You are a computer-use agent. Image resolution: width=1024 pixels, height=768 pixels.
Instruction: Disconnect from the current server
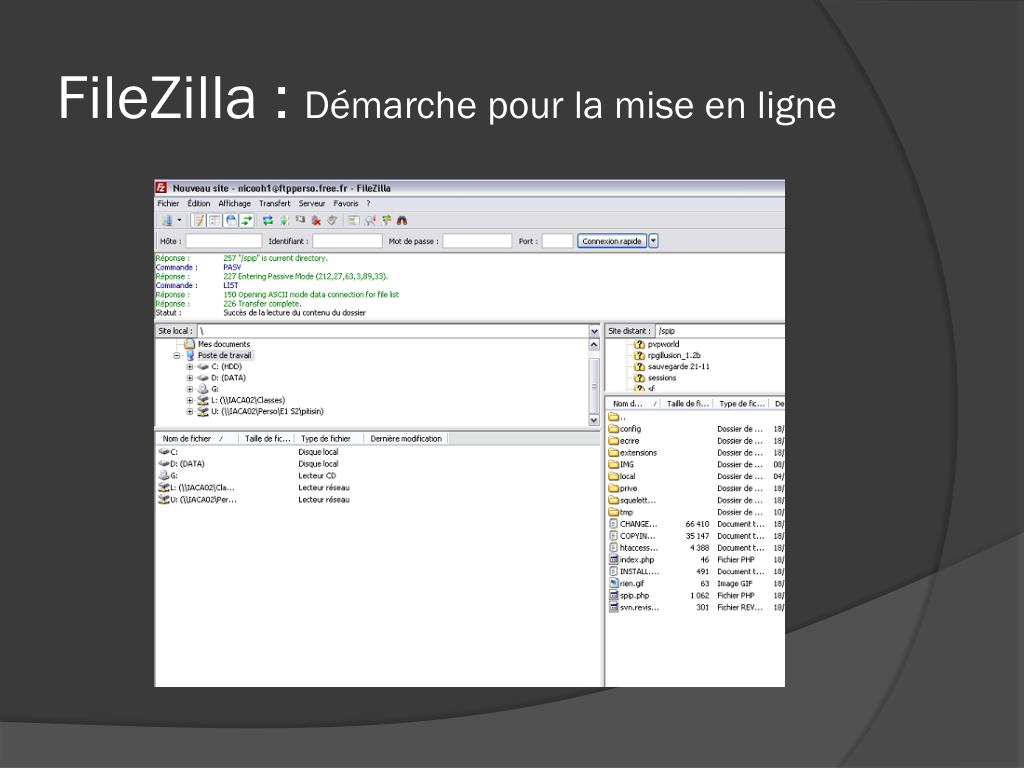coord(316,221)
